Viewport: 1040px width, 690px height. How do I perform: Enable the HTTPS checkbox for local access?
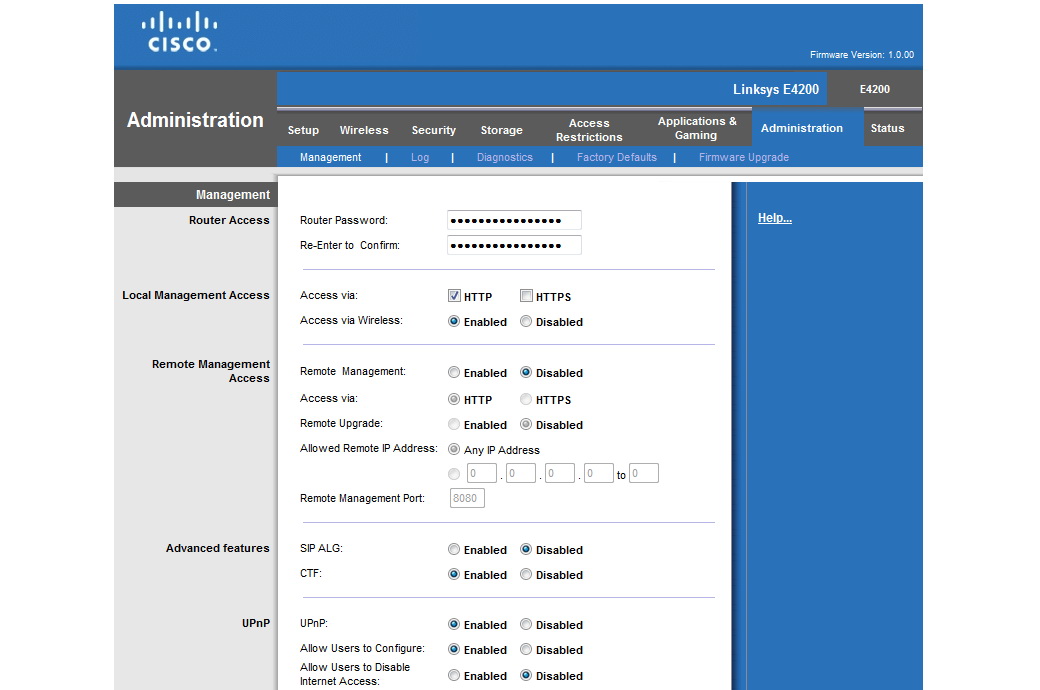click(x=526, y=296)
